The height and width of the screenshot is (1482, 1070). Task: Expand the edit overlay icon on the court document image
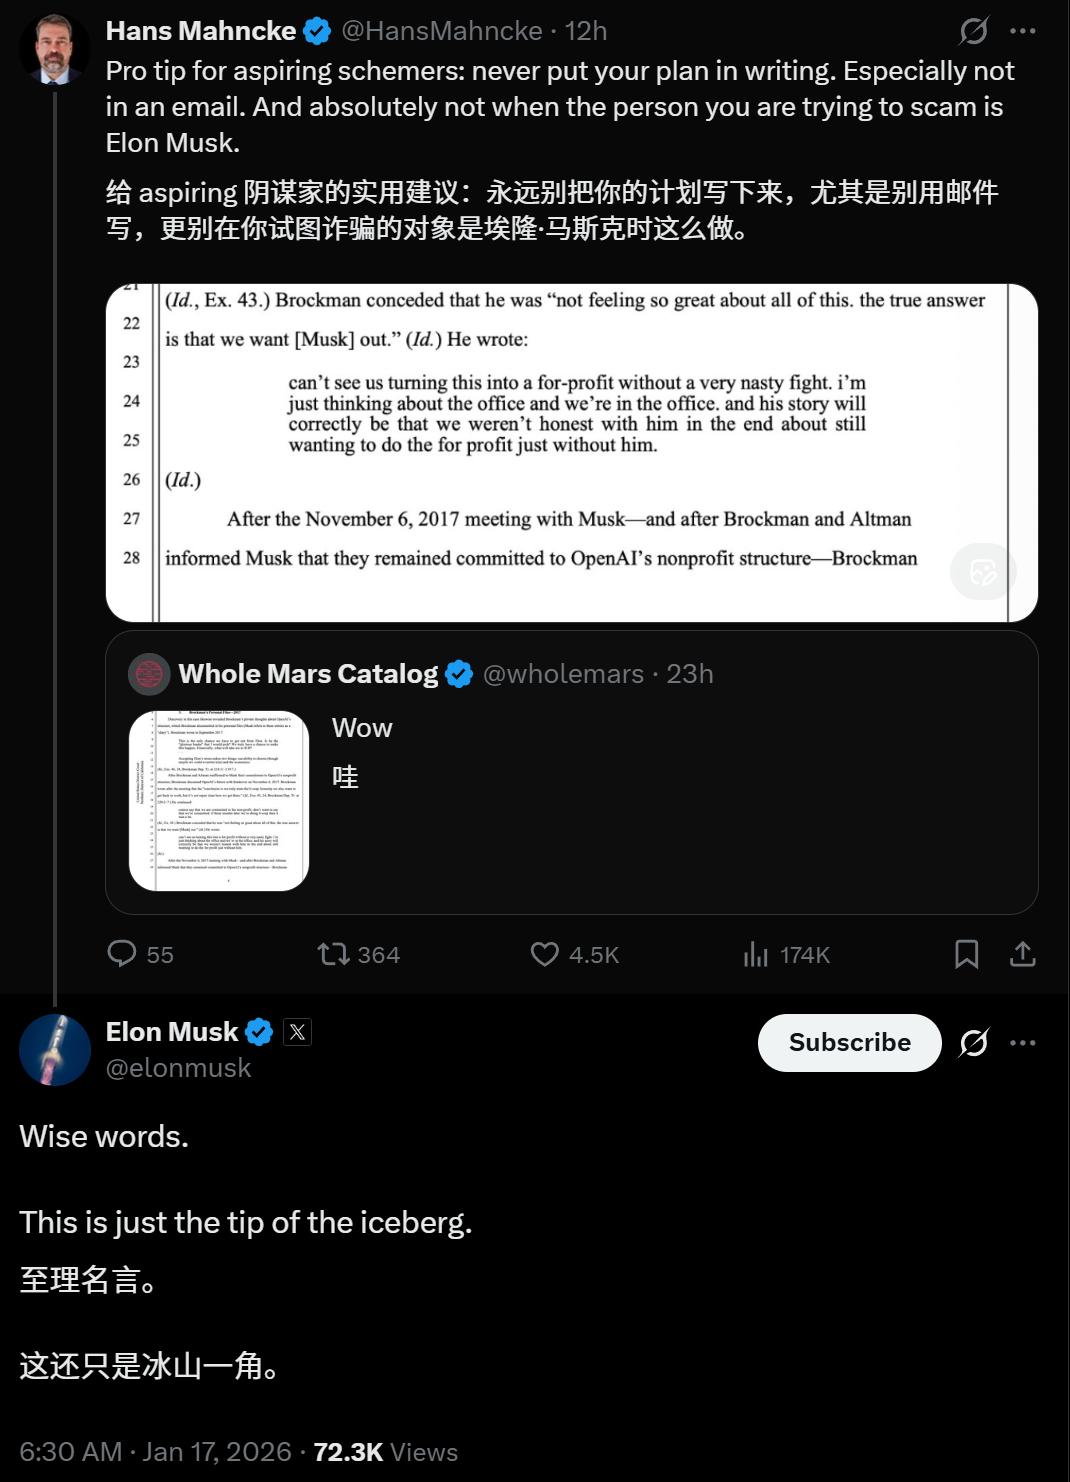coord(983,571)
